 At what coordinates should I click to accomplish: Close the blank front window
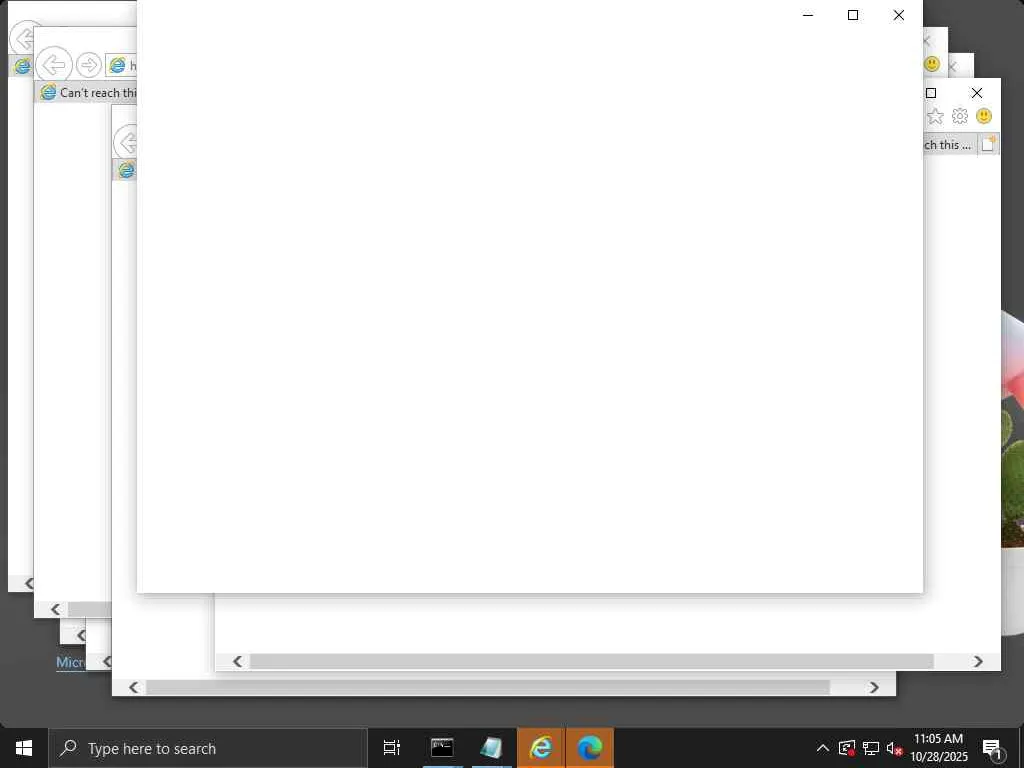click(x=899, y=15)
